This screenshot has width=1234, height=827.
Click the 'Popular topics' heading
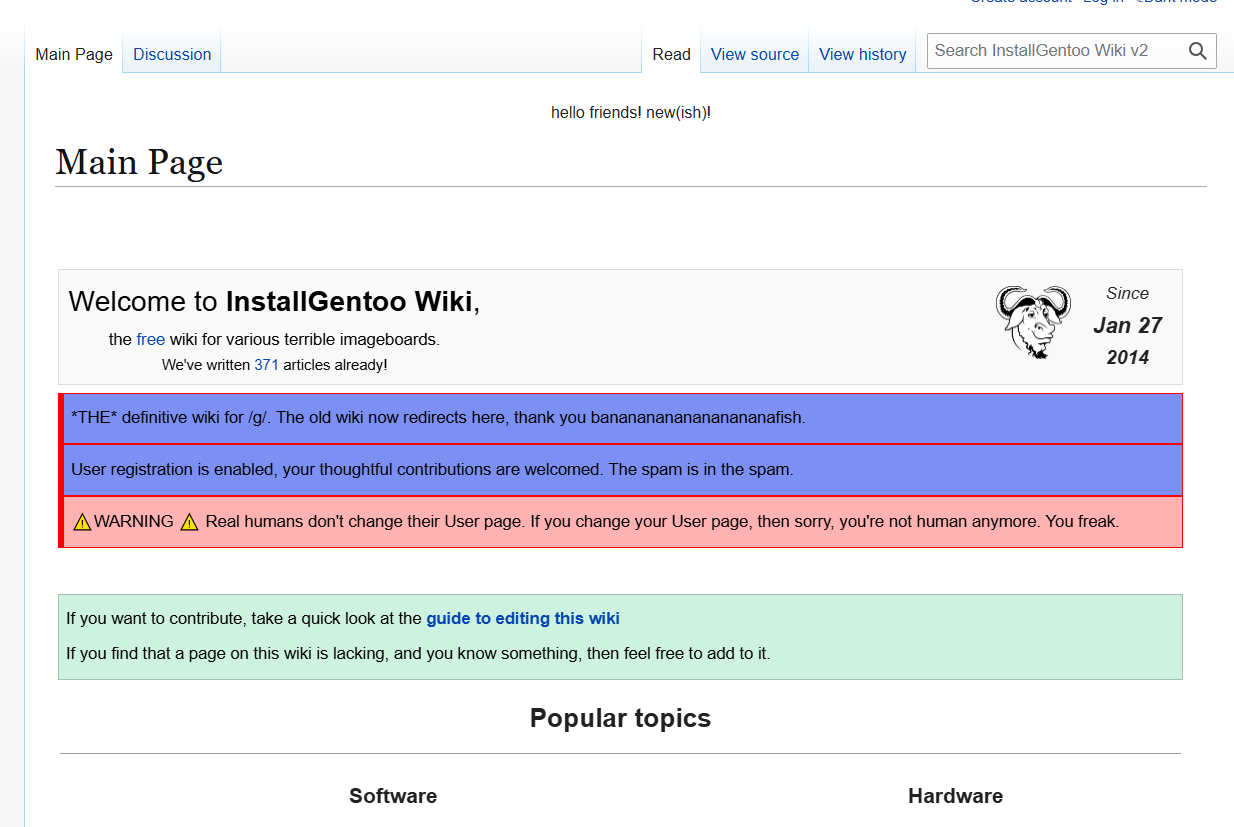pyautogui.click(x=620, y=718)
